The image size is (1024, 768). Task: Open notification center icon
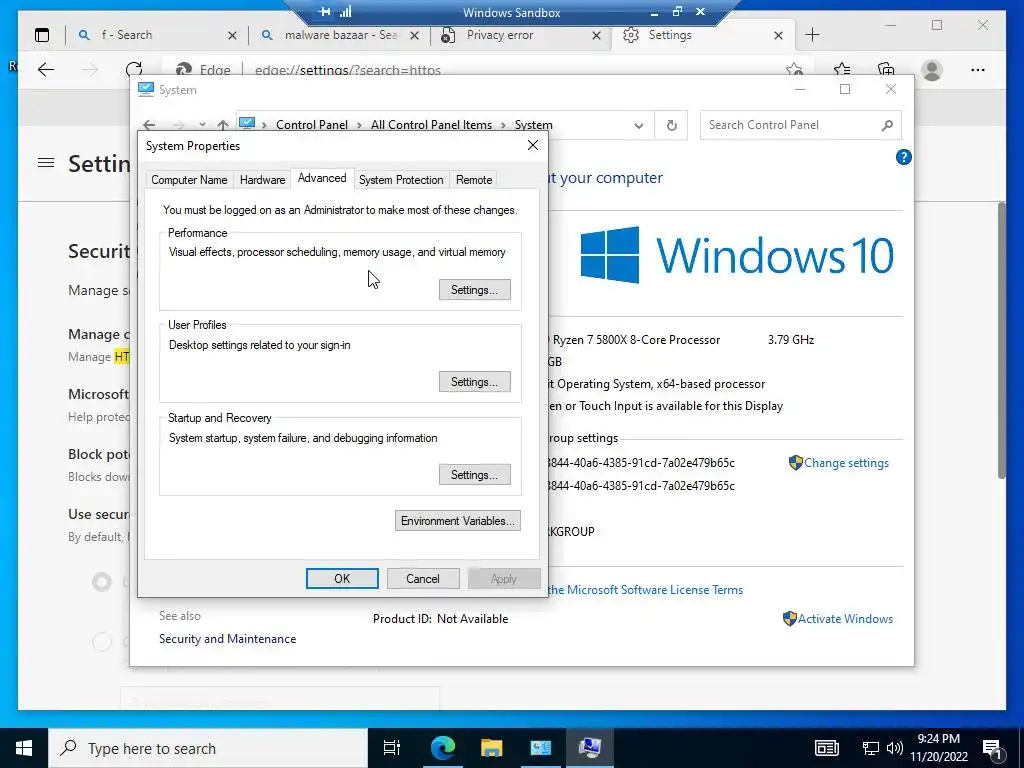pos(992,748)
